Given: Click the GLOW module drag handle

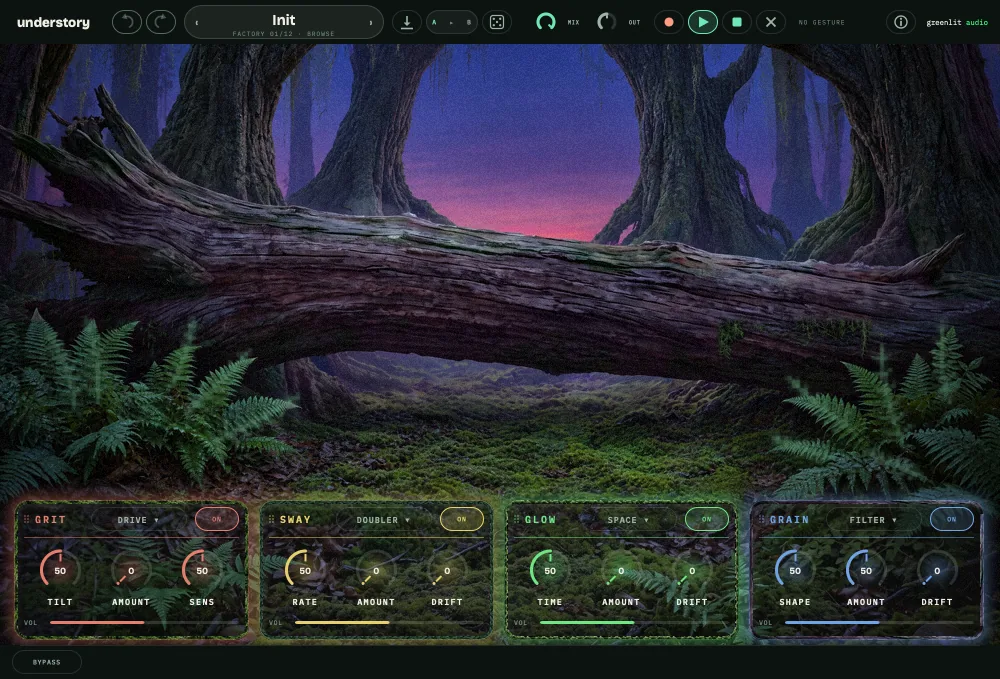Looking at the screenshot, I should 517,520.
